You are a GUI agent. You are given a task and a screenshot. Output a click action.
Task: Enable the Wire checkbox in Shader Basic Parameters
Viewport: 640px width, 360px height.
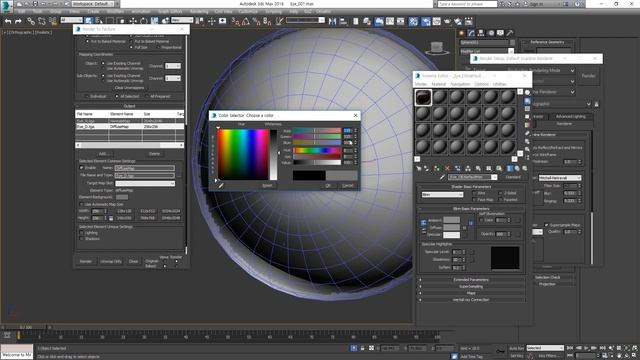click(x=474, y=193)
